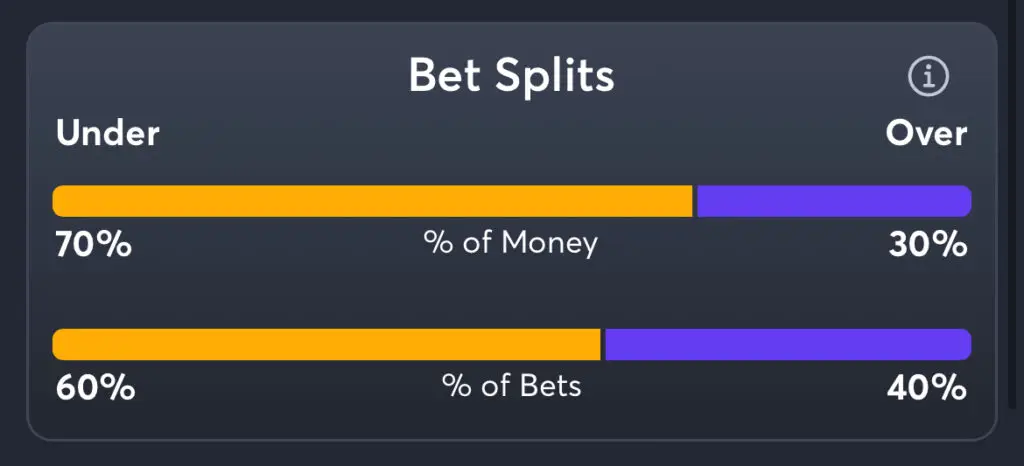Image resolution: width=1024 pixels, height=466 pixels.
Task: Click the 30% money value
Action: click(927, 244)
